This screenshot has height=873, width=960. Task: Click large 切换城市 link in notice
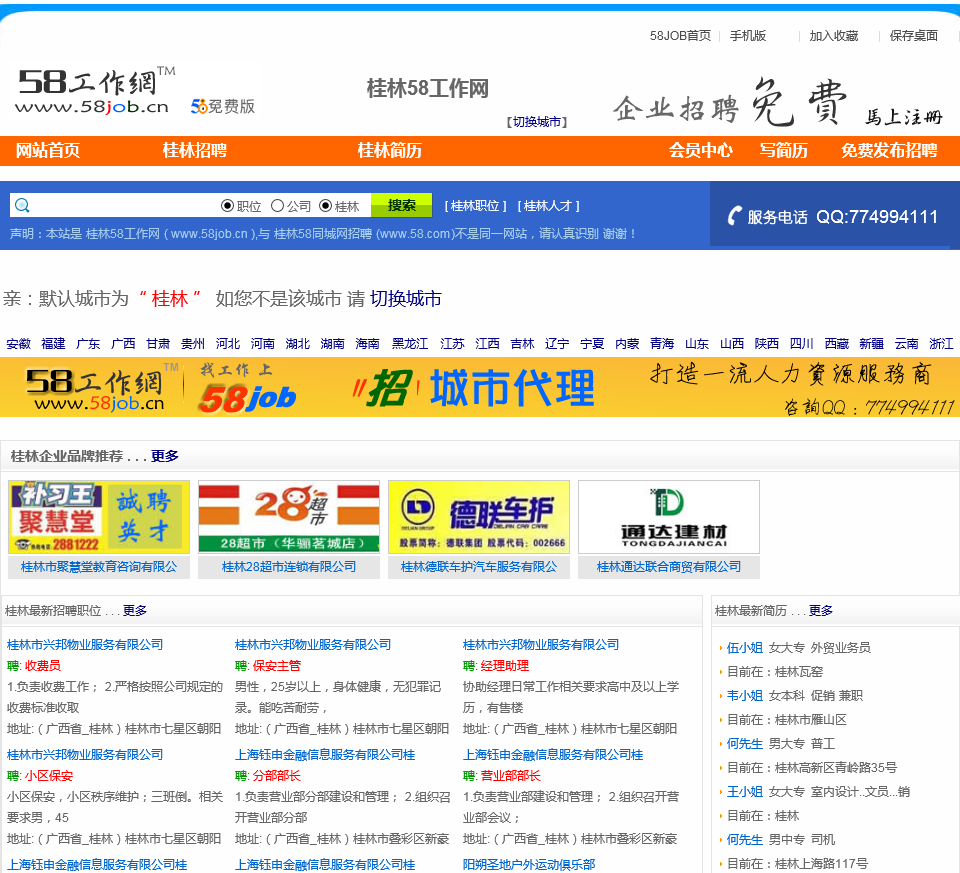pyautogui.click(x=405, y=299)
